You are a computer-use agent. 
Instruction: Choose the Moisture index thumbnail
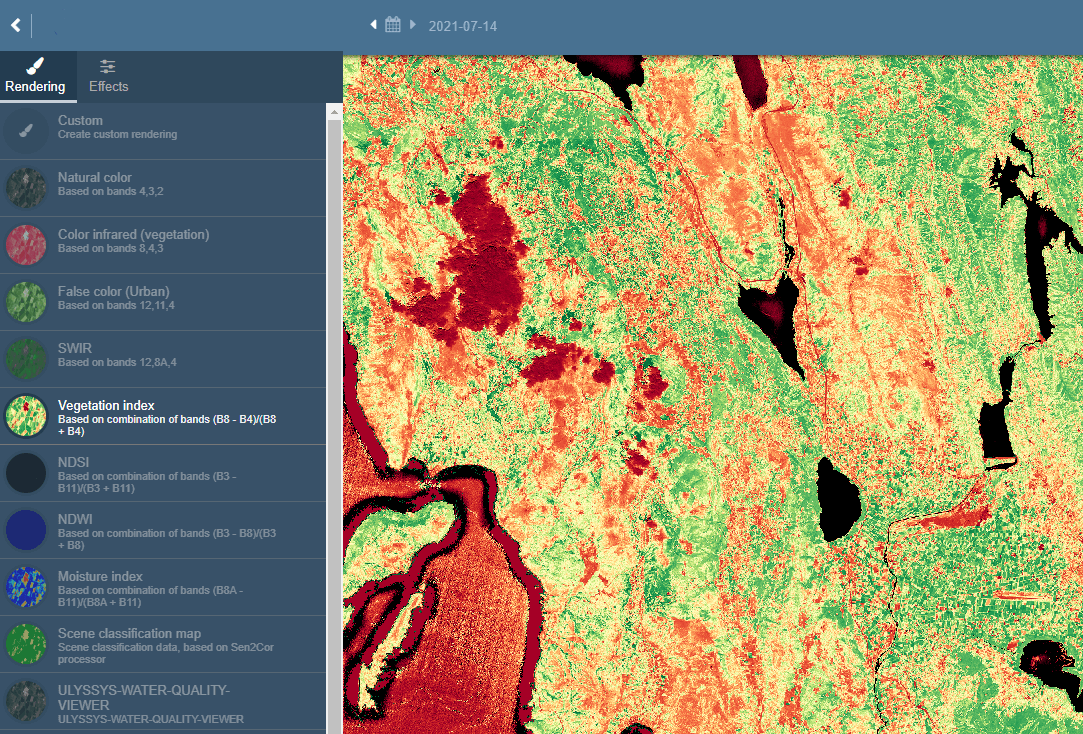pyautogui.click(x=26, y=586)
